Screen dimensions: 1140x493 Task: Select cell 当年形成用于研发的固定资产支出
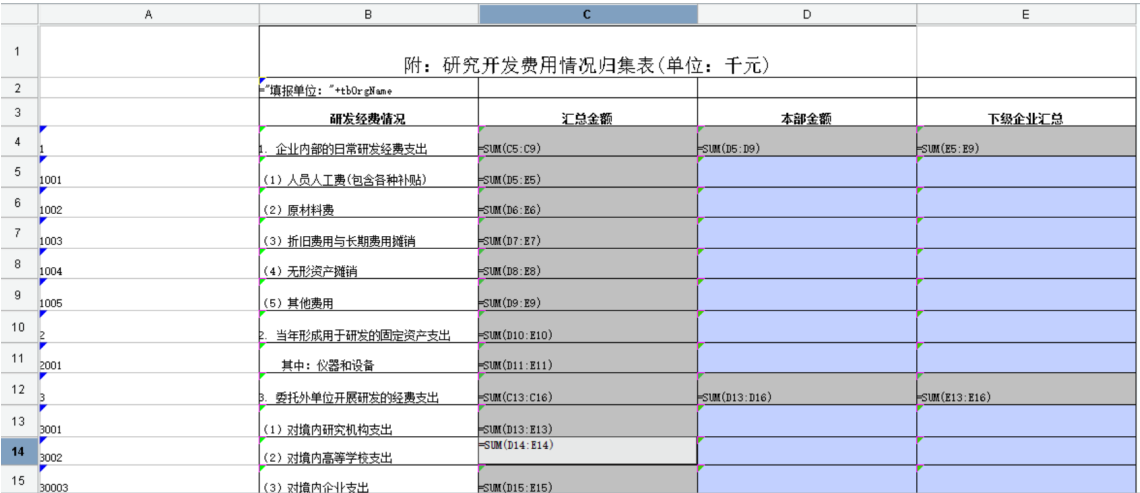point(369,326)
